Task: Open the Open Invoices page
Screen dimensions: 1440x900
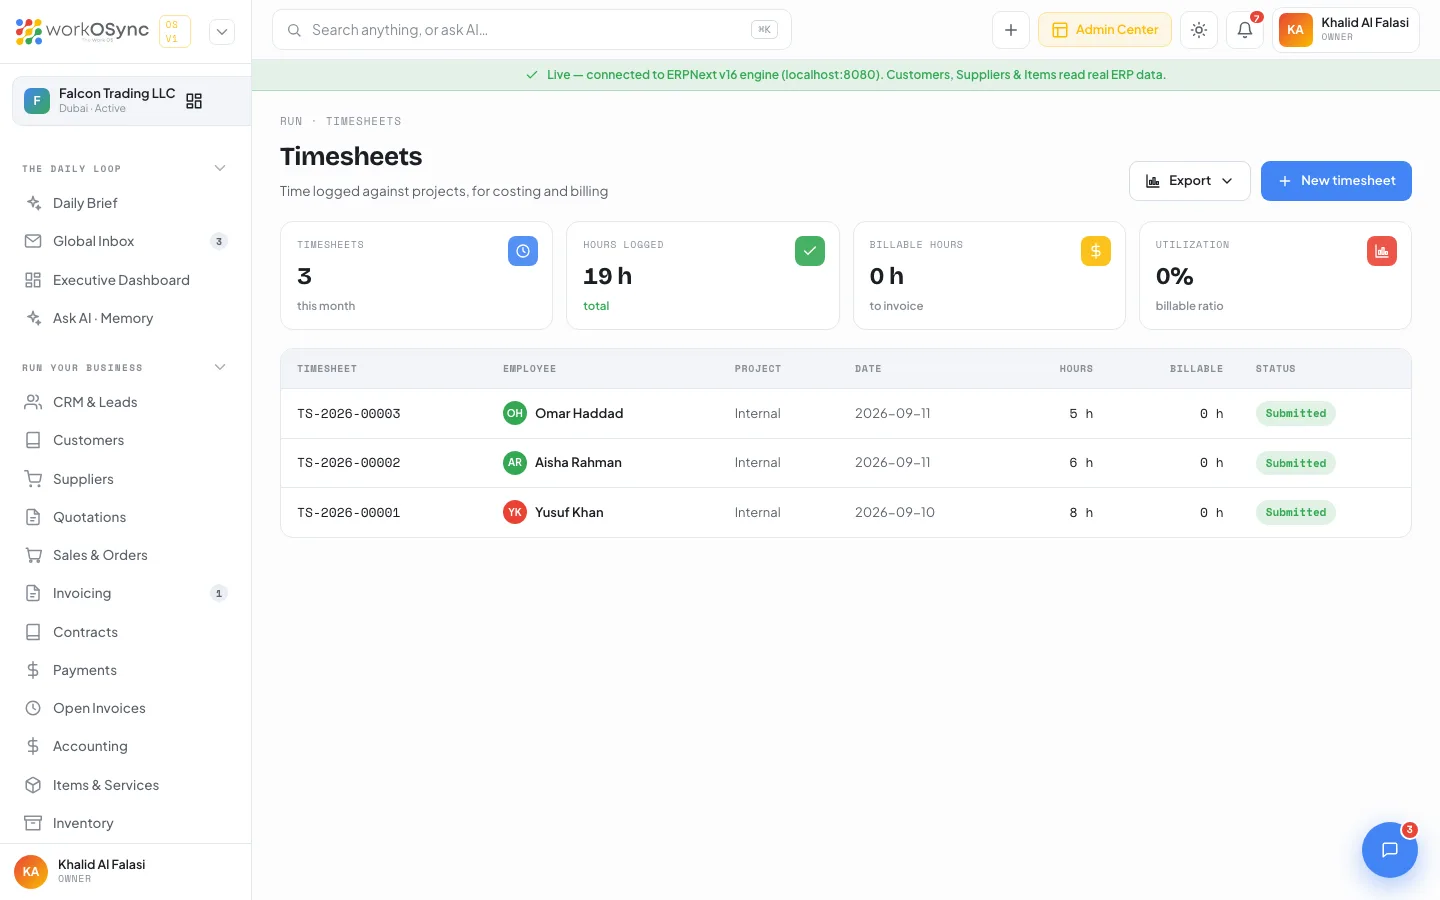Action: pyautogui.click(x=126, y=708)
